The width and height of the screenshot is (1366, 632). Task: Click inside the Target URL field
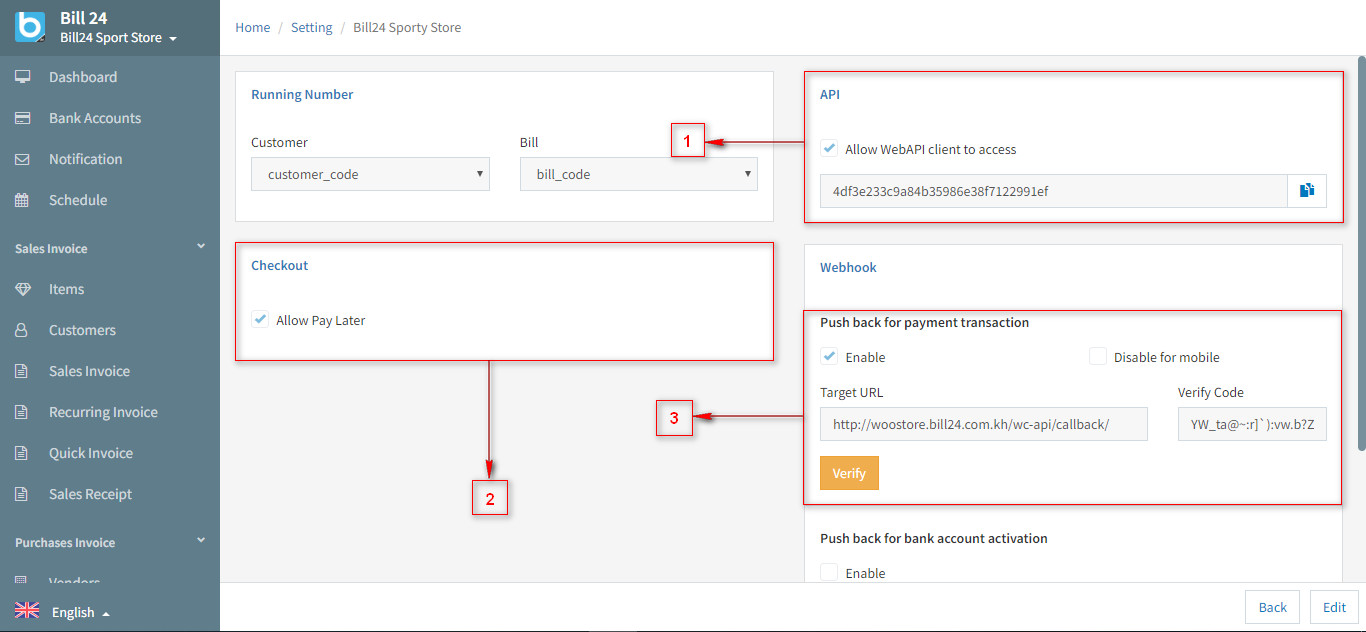983,423
